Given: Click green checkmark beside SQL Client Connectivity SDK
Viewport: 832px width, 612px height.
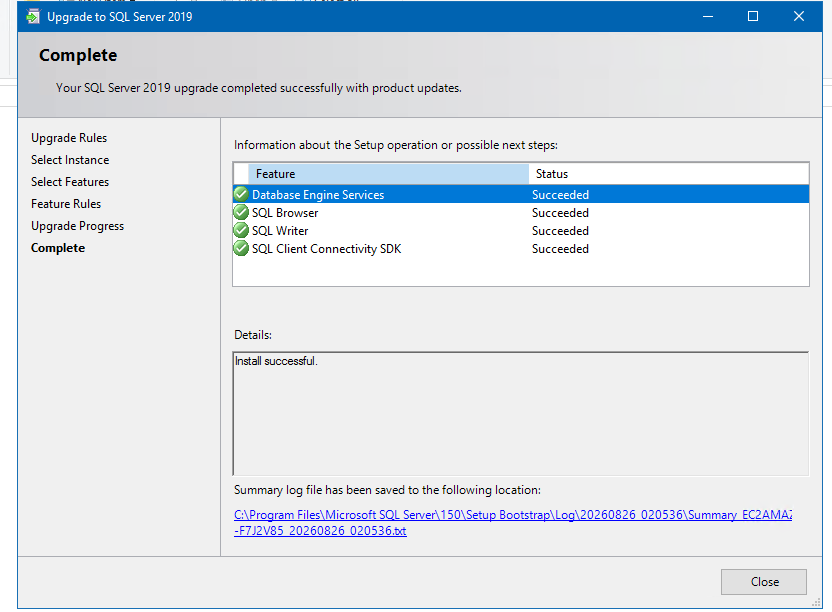Looking at the screenshot, I should click(241, 248).
